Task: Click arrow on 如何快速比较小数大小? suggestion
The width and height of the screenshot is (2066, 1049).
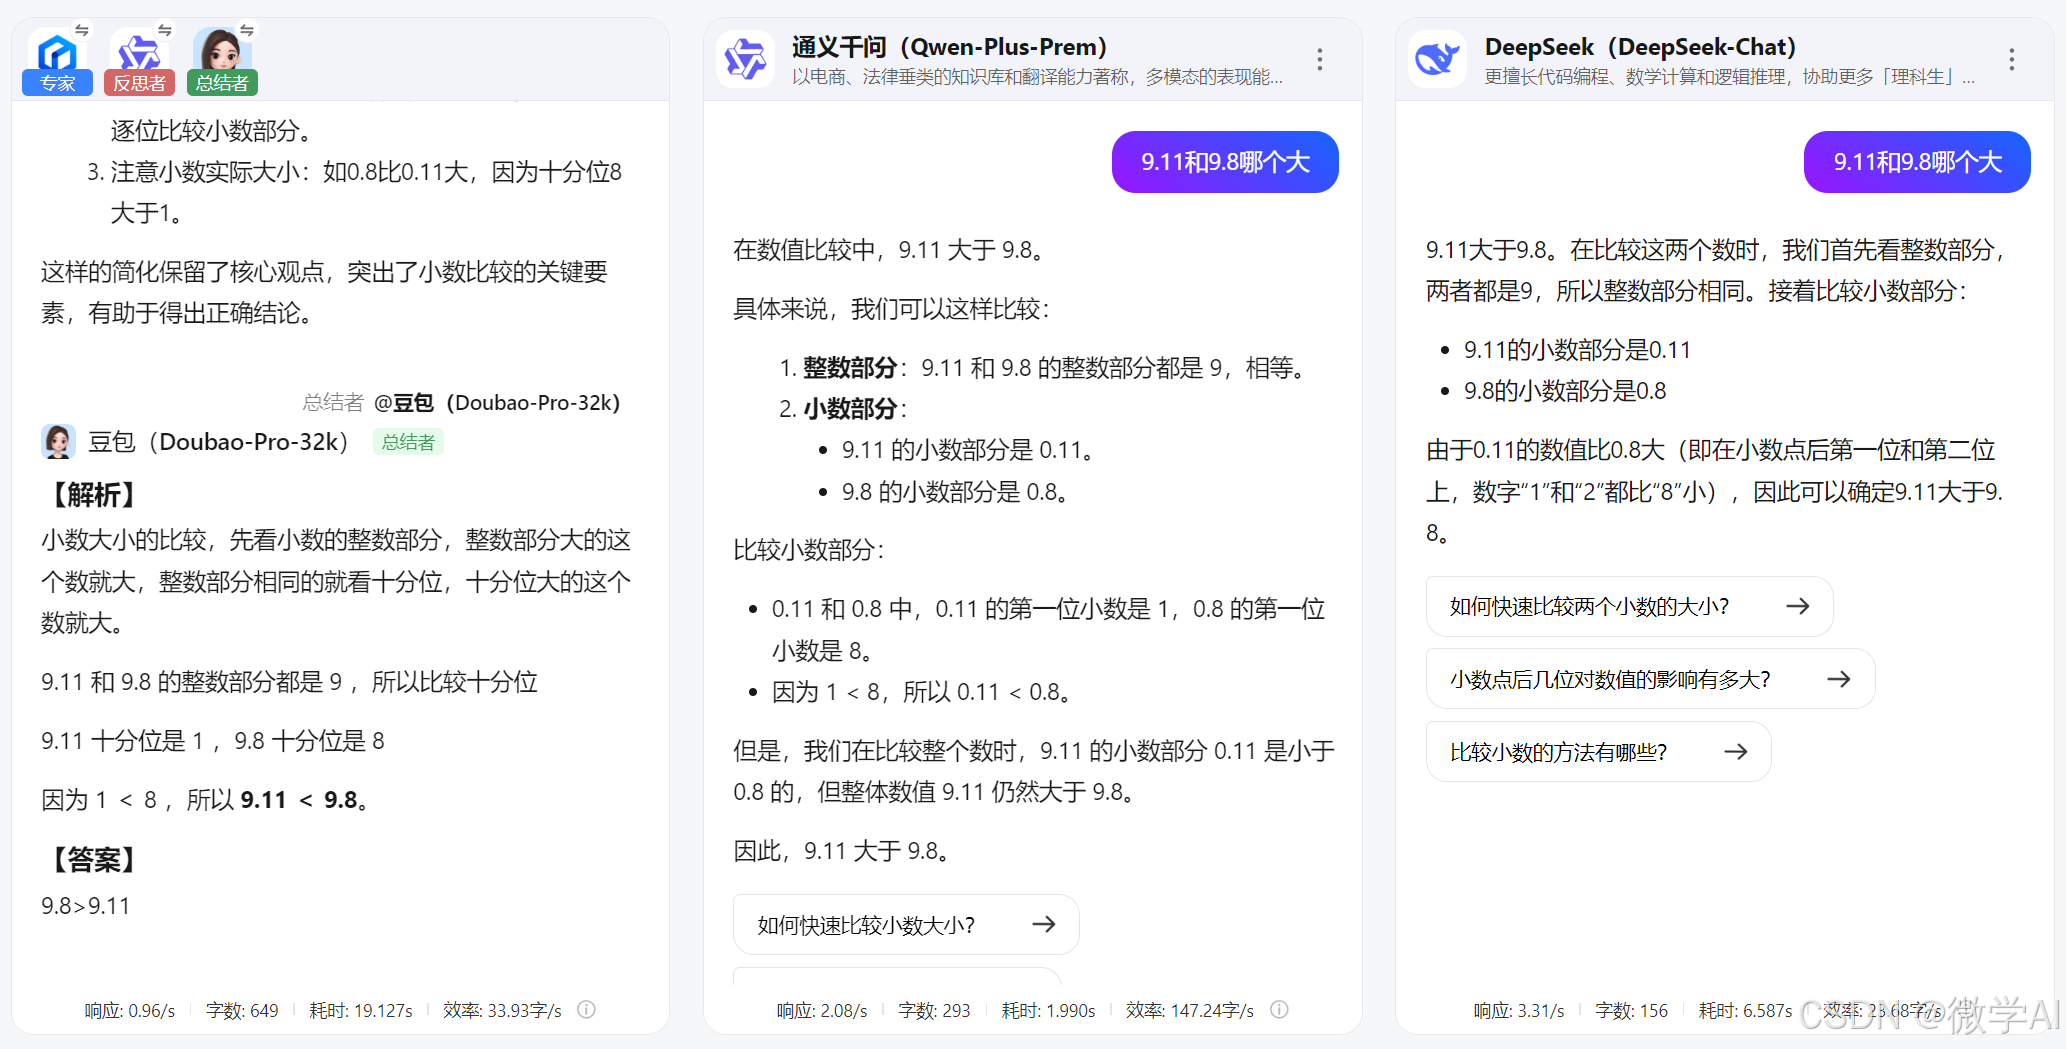Action: 1044,924
